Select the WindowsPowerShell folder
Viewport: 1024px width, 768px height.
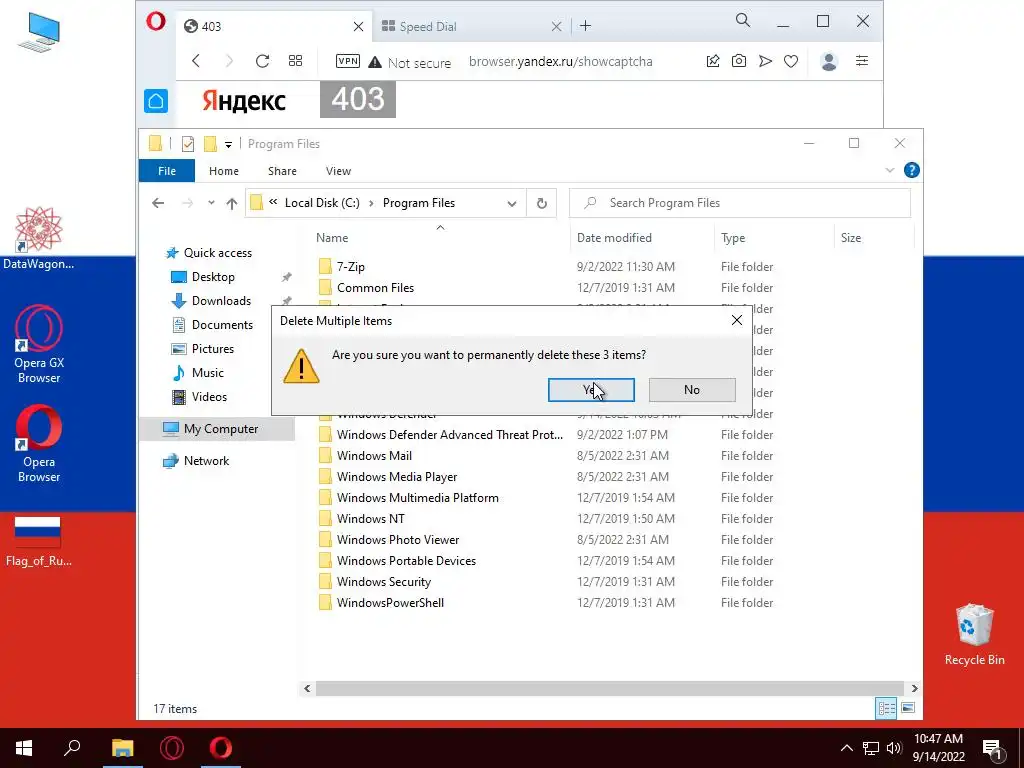pyautogui.click(x=390, y=603)
